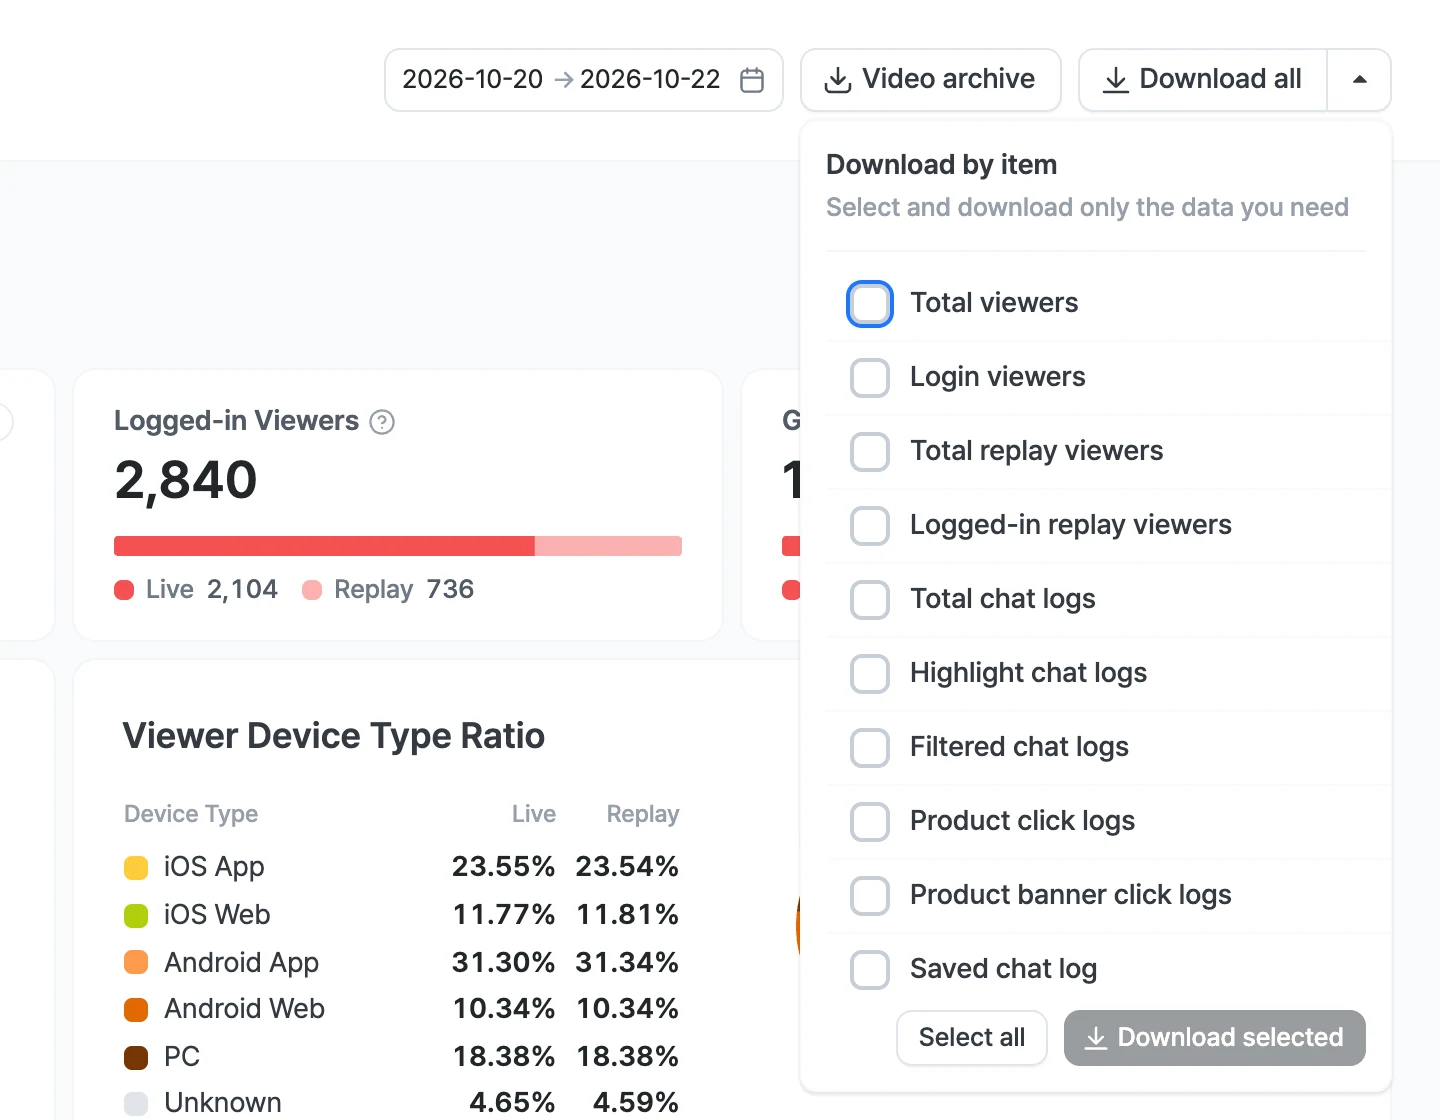Tick the Logged-in replay viewers checkbox
The height and width of the screenshot is (1120, 1440).
coord(870,526)
